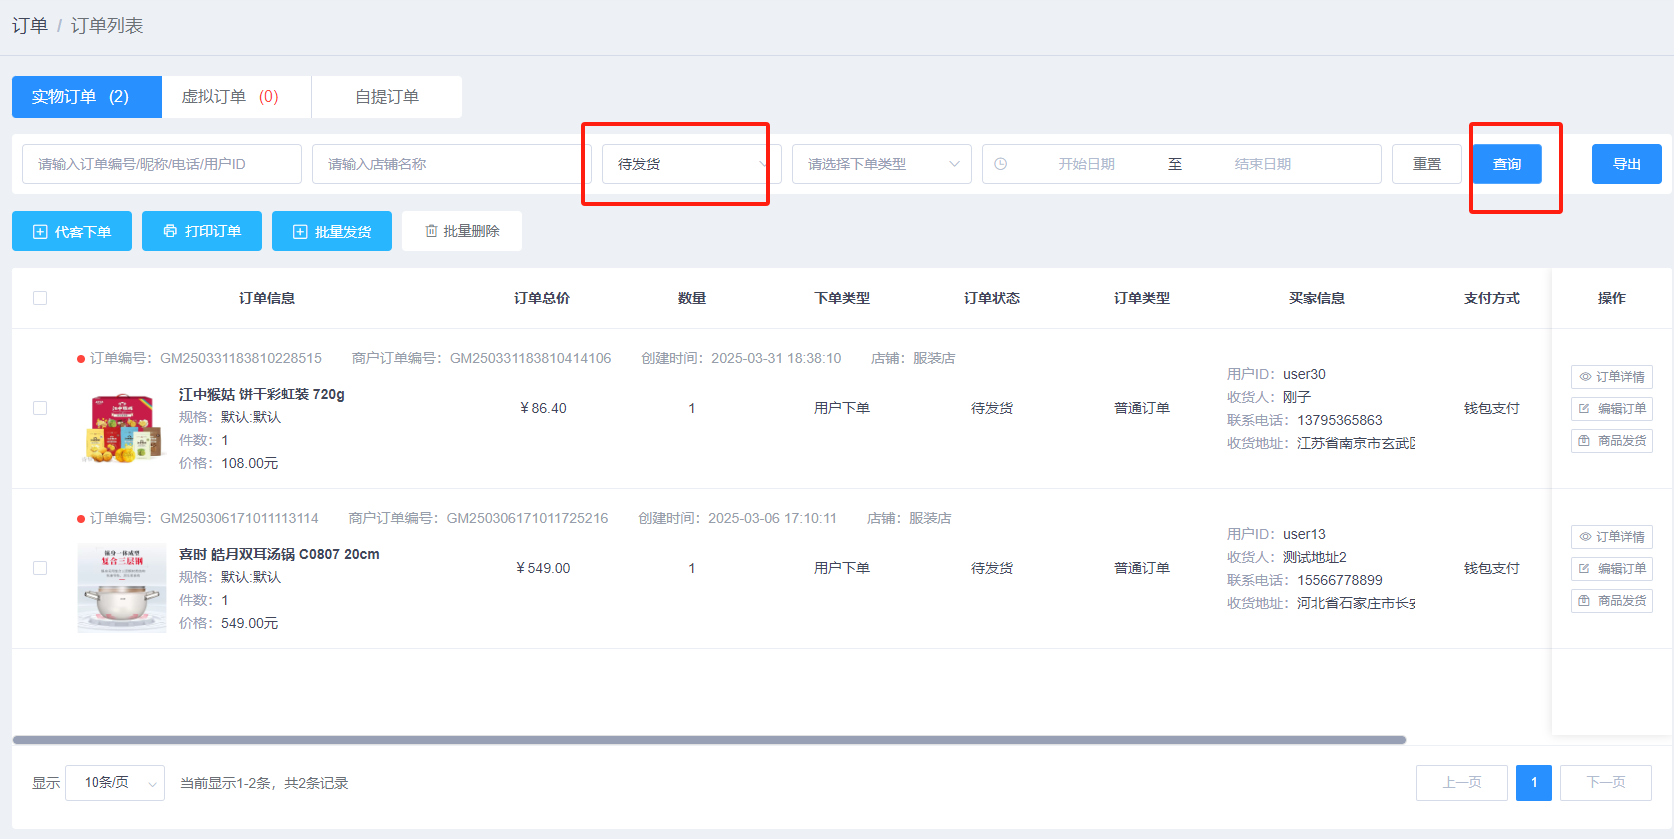This screenshot has width=1674, height=839.
Task: Select checkbox for 江中猴姑 order row
Action: (x=40, y=408)
